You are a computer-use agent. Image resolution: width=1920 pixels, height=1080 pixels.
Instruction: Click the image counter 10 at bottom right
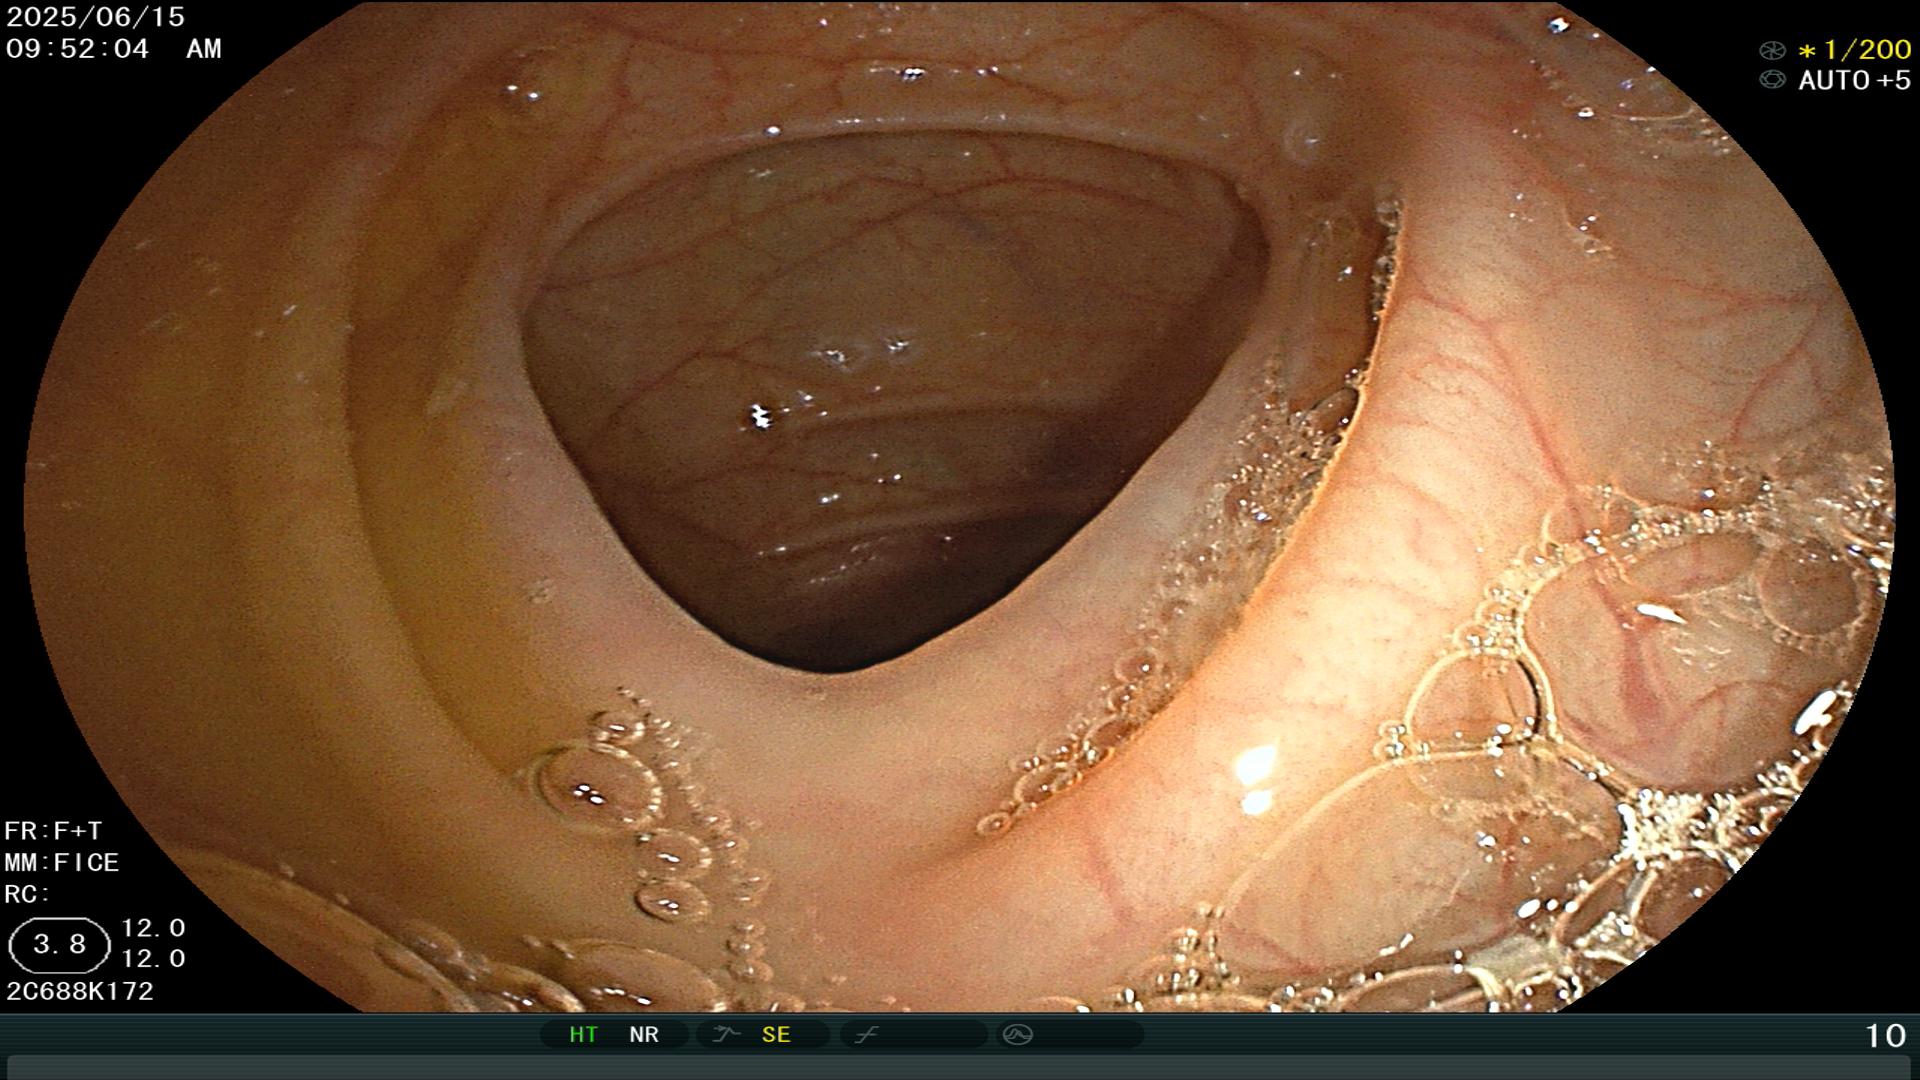[1886, 1036]
